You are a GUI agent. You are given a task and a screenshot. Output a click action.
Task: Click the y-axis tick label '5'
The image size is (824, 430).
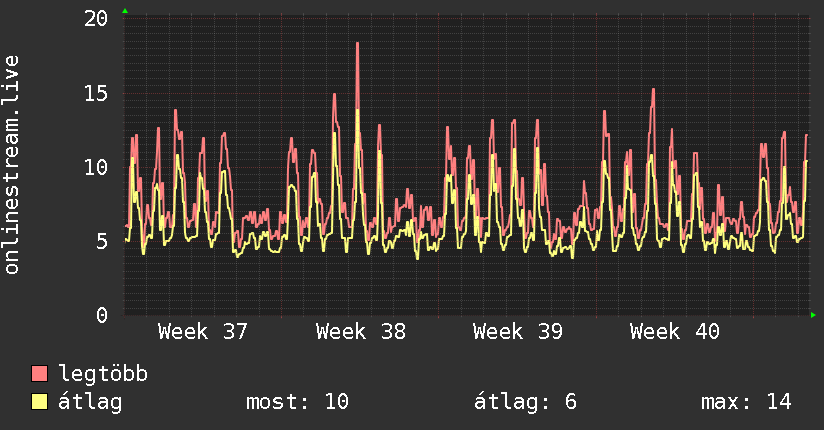click(x=102, y=242)
